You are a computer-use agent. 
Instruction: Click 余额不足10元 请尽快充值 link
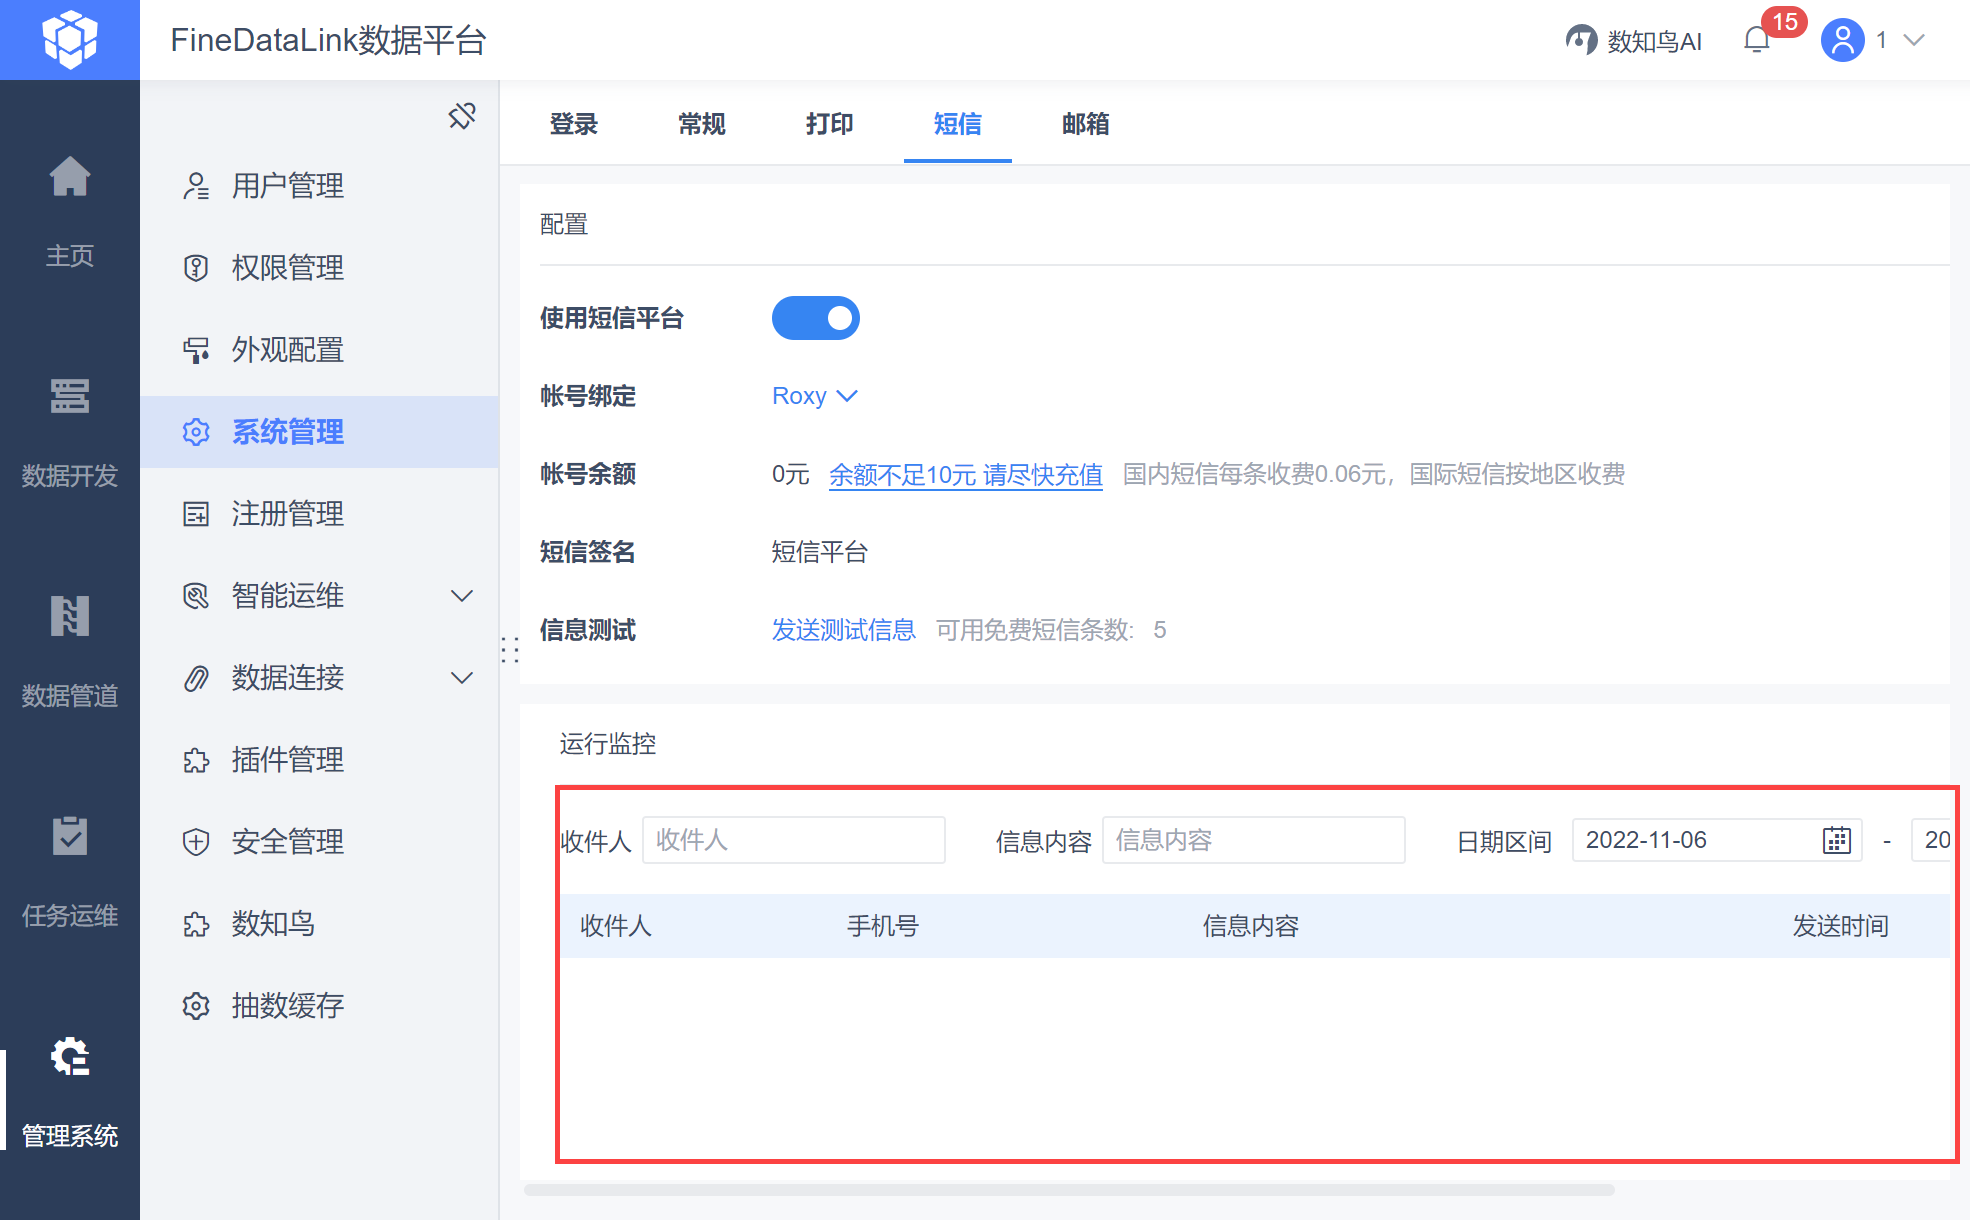[965, 474]
